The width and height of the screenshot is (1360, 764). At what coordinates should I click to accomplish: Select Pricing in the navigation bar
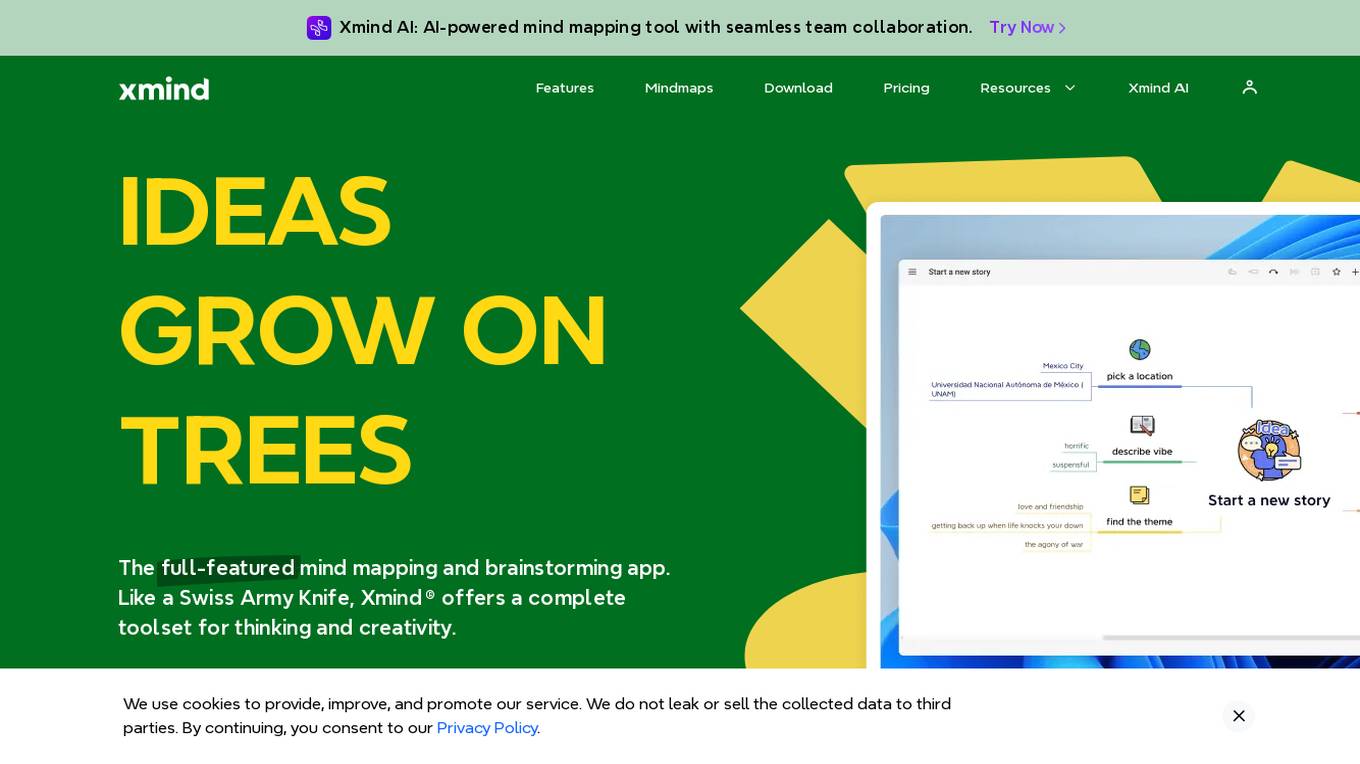pyautogui.click(x=906, y=88)
